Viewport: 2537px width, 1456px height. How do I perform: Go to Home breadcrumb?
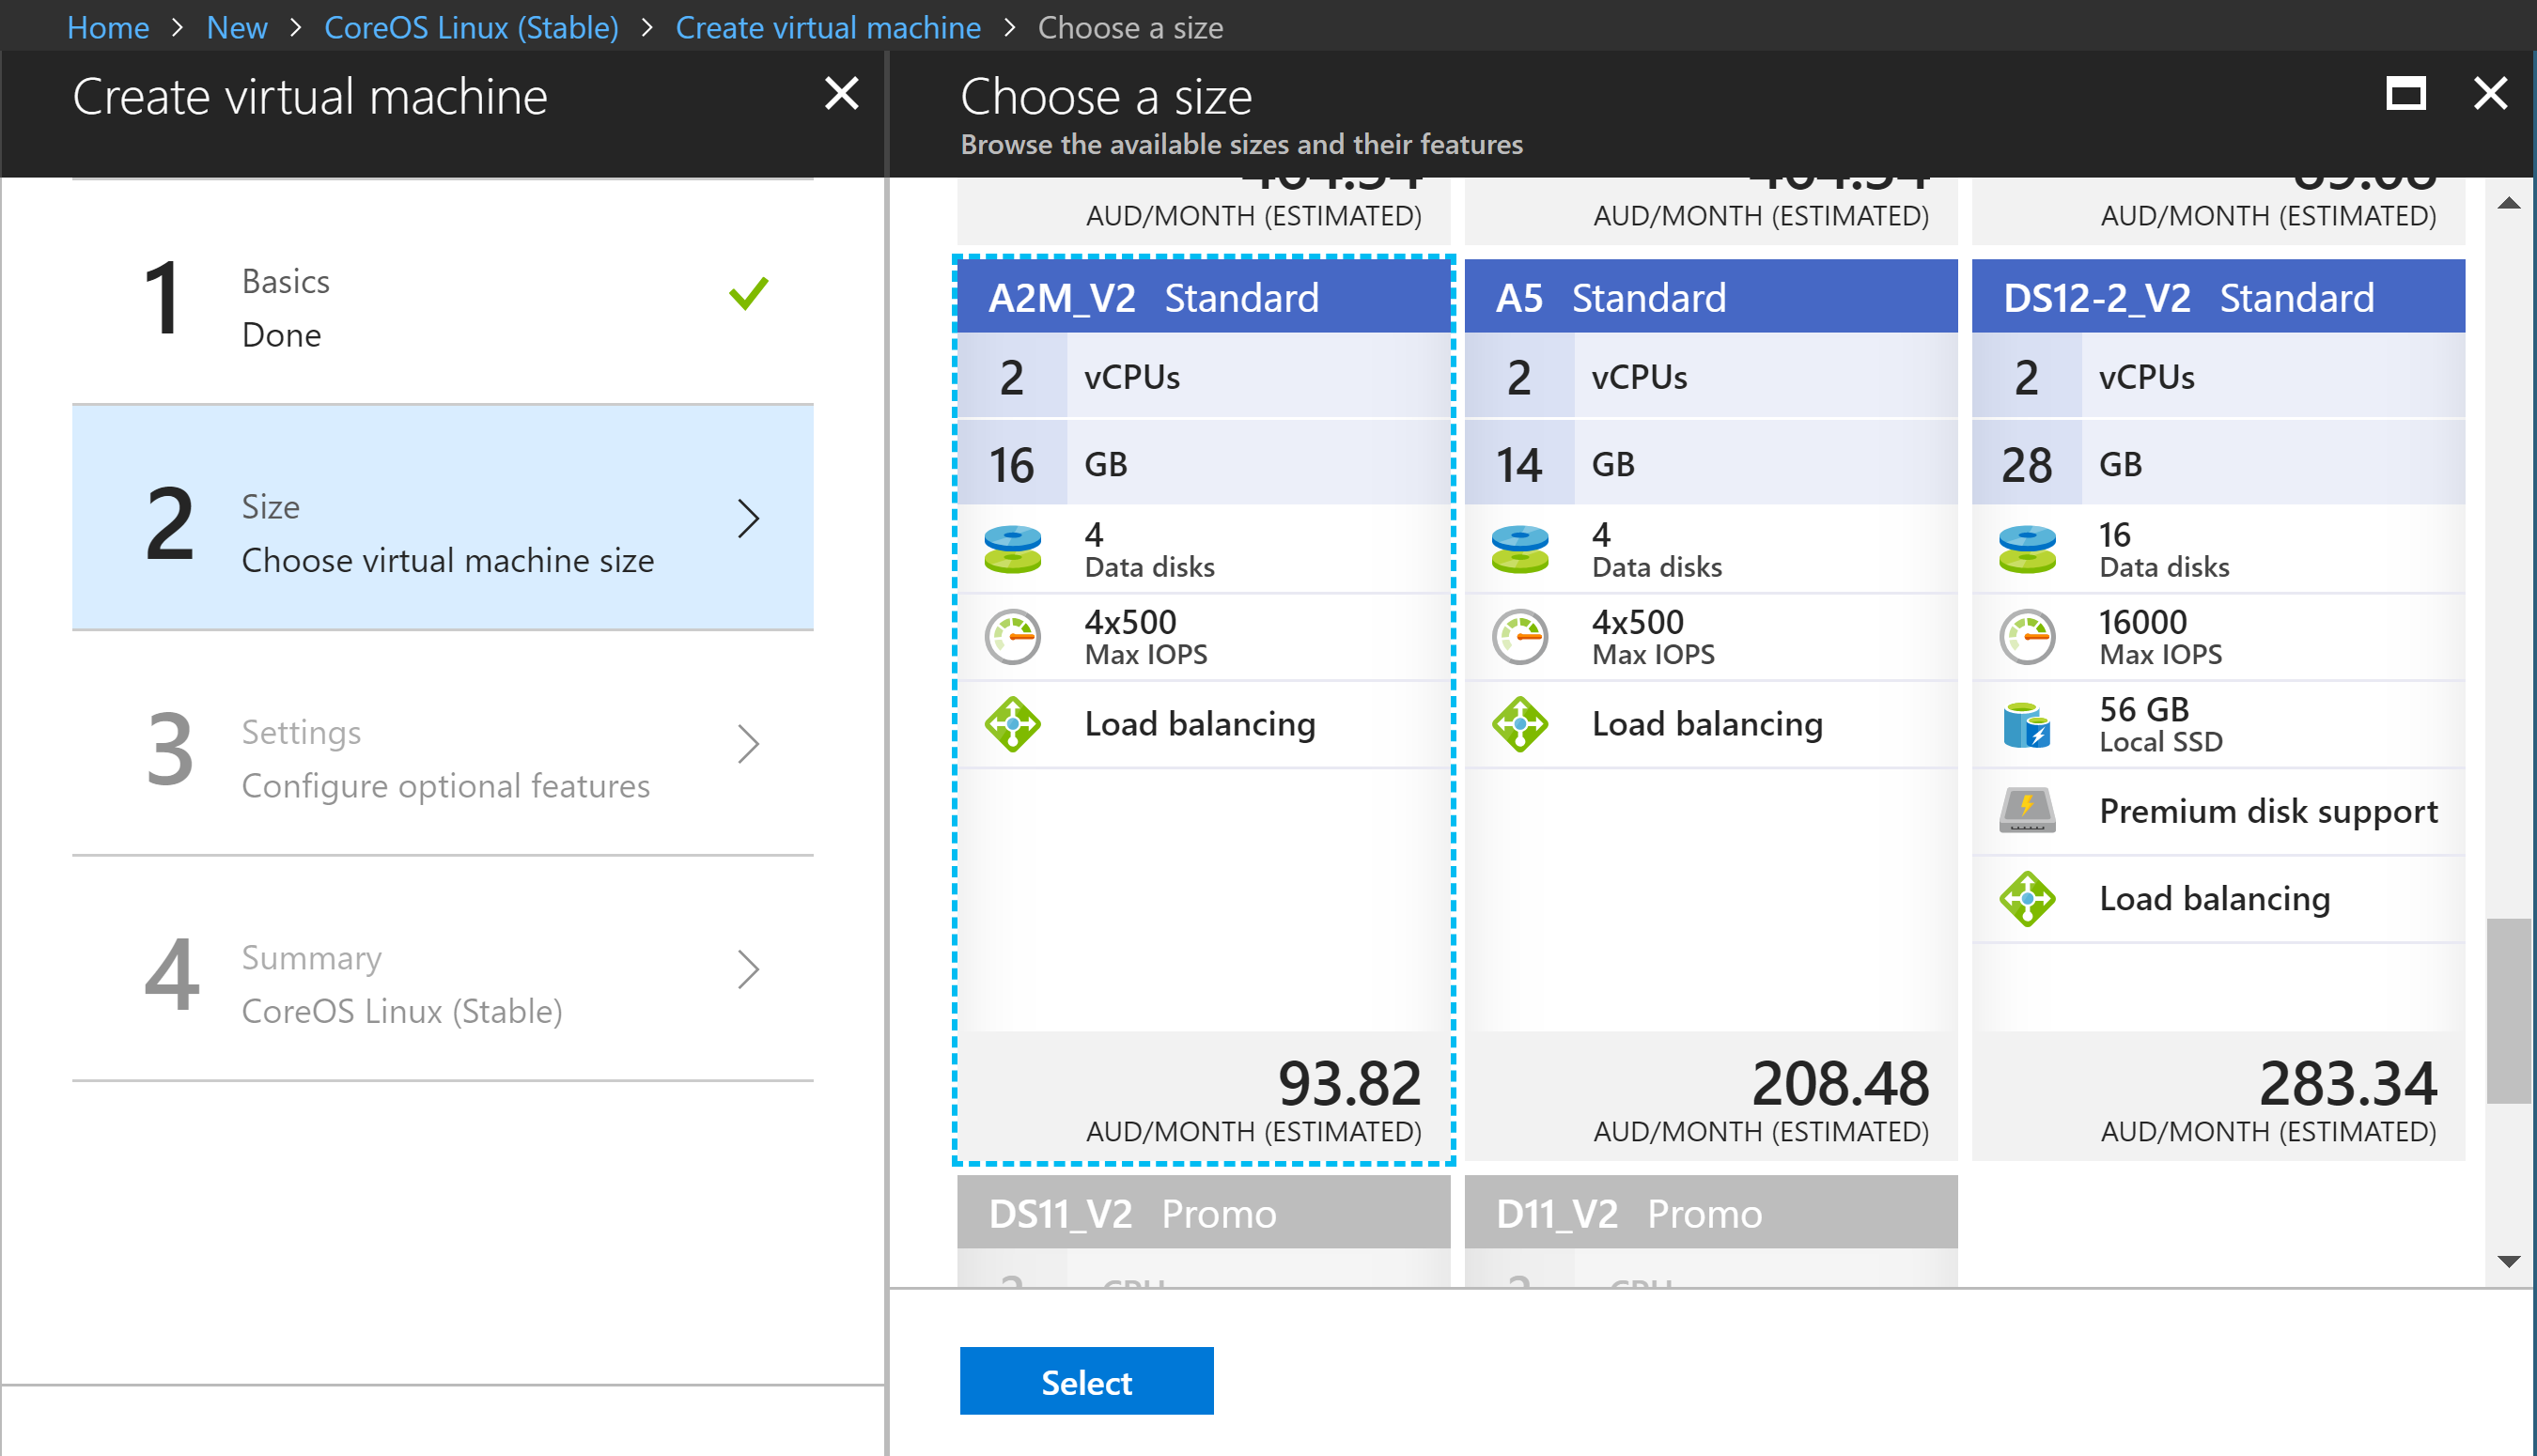tap(108, 27)
